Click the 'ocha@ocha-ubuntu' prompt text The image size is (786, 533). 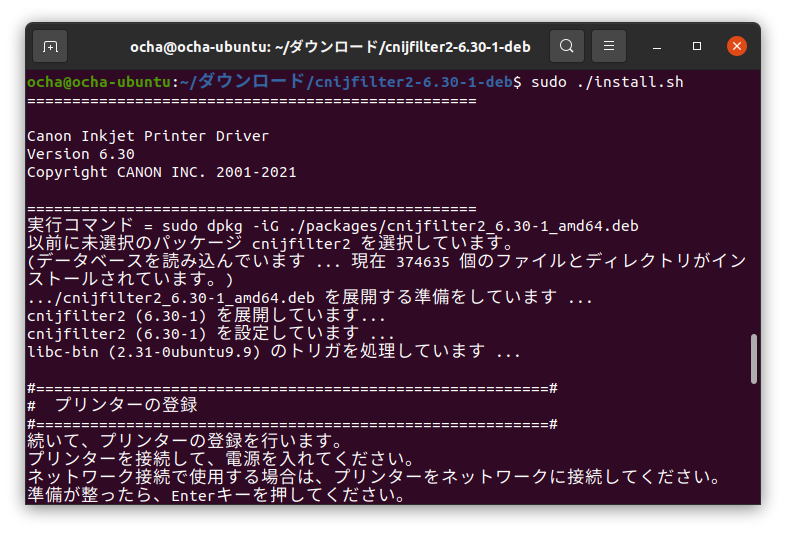point(99,82)
